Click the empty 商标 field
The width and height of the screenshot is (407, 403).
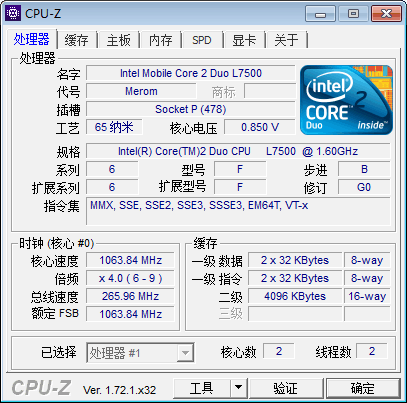click(x=270, y=91)
